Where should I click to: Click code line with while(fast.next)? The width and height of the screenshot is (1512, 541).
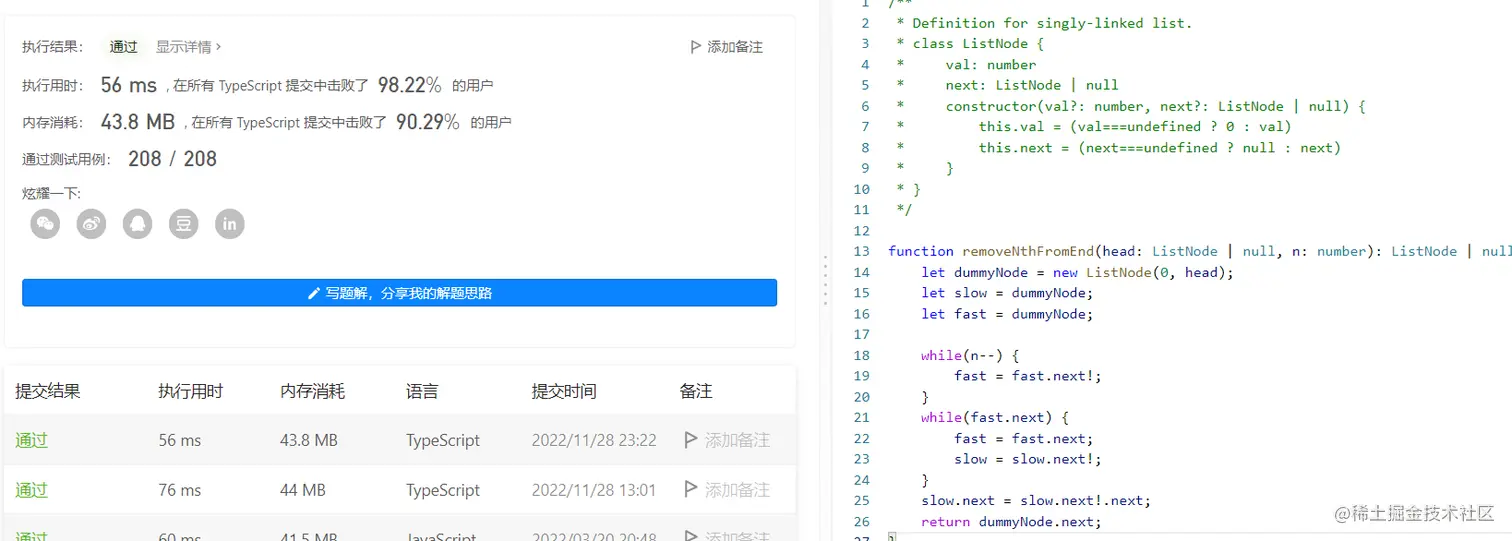click(995, 417)
